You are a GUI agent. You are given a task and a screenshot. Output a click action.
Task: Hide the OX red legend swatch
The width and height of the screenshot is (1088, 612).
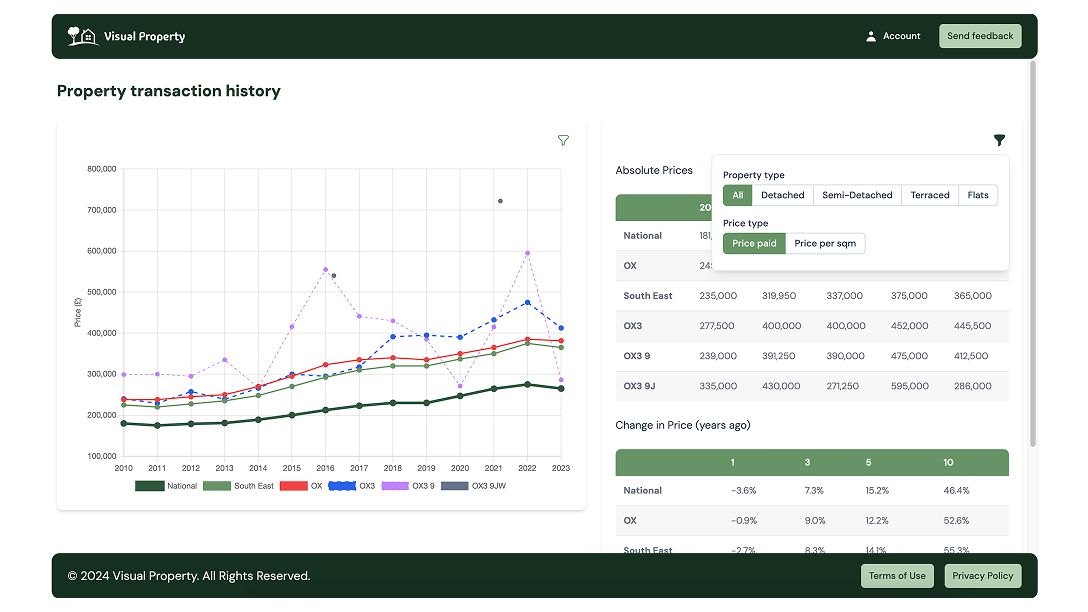[294, 486]
